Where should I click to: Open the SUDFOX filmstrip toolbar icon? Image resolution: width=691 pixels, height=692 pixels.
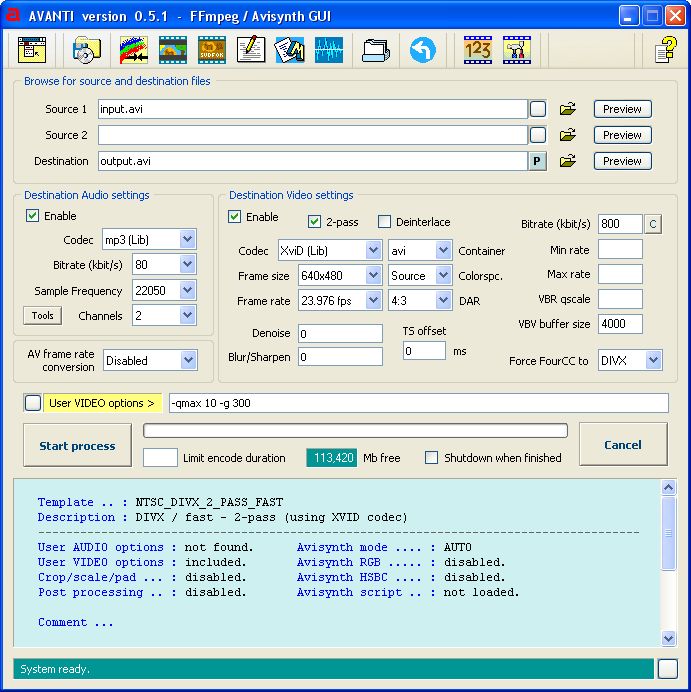click(212, 50)
